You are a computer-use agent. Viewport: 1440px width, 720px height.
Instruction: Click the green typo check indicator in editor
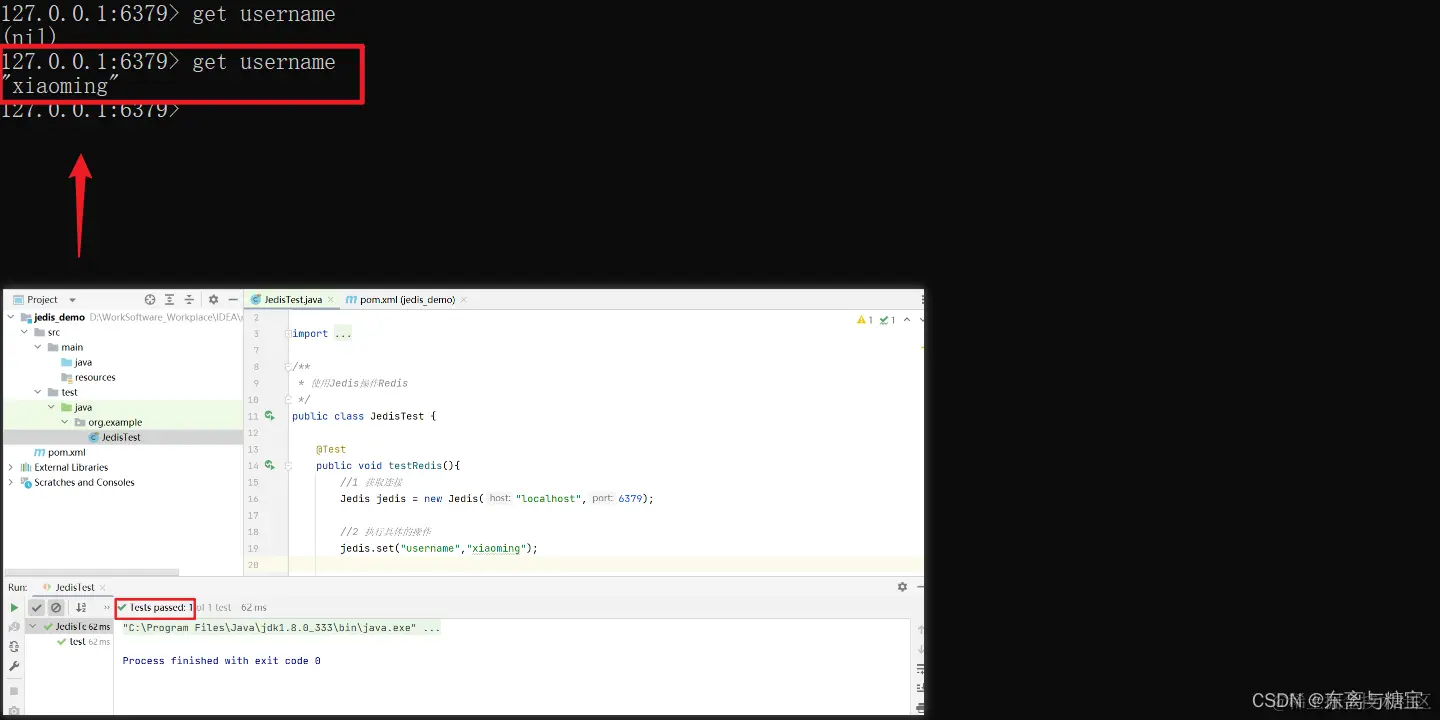click(887, 320)
